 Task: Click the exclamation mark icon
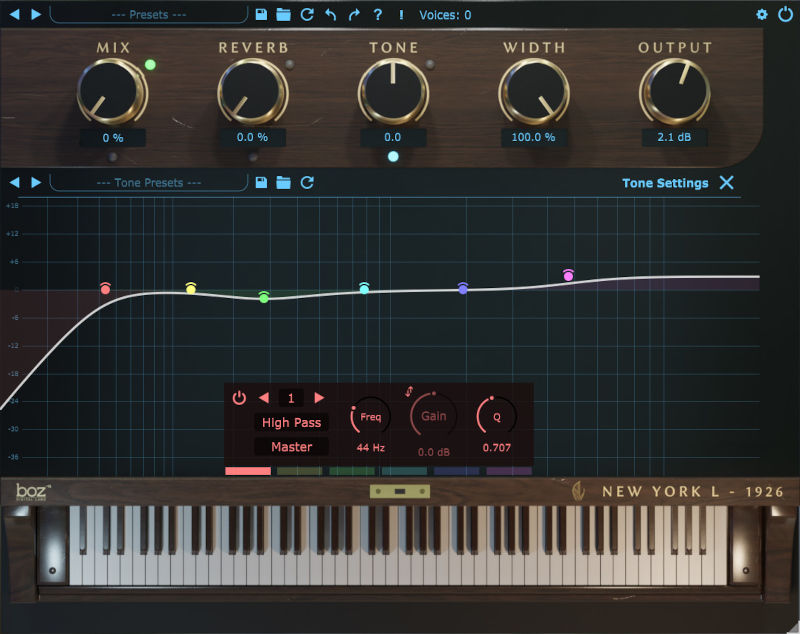coord(401,15)
